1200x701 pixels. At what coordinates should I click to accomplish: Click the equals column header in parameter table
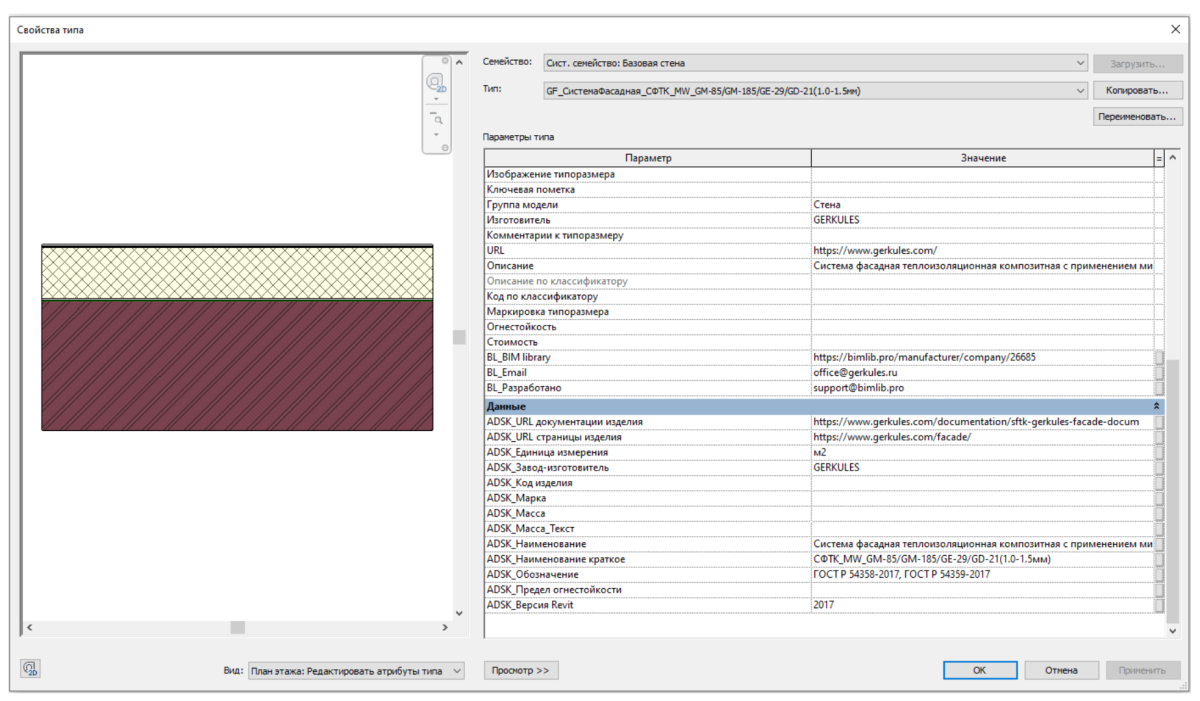pyautogui.click(x=1159, y=158)
